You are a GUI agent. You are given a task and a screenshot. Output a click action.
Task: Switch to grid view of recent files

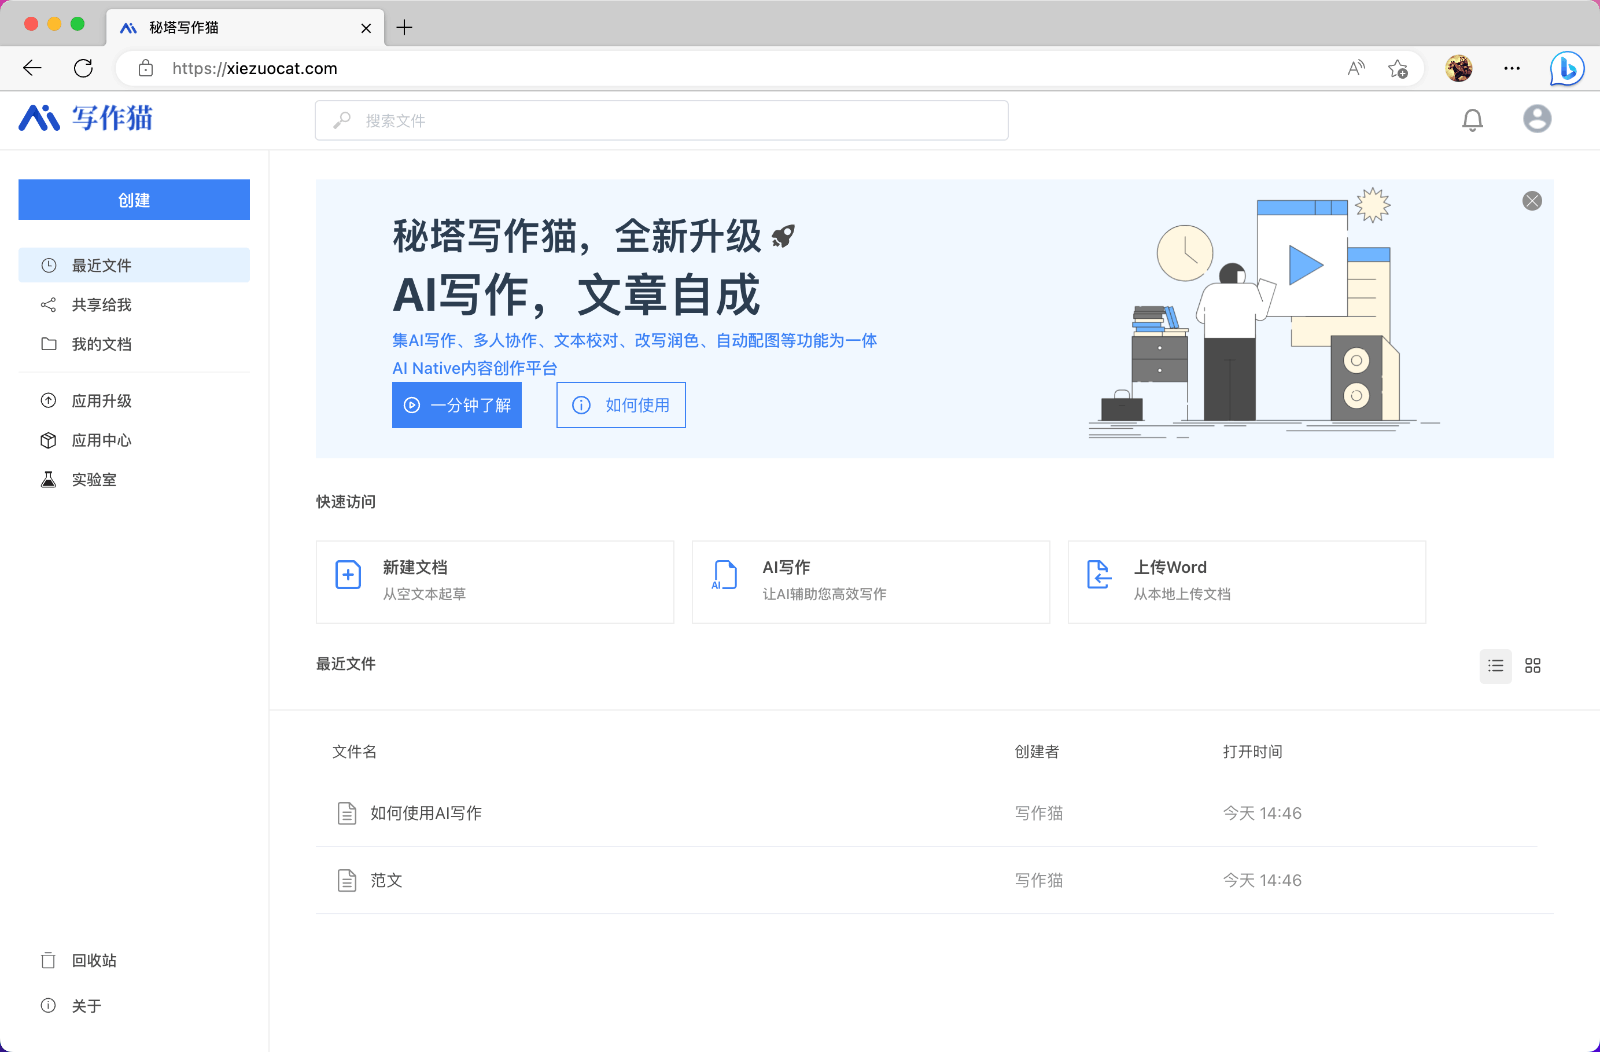pos(1533,666)
